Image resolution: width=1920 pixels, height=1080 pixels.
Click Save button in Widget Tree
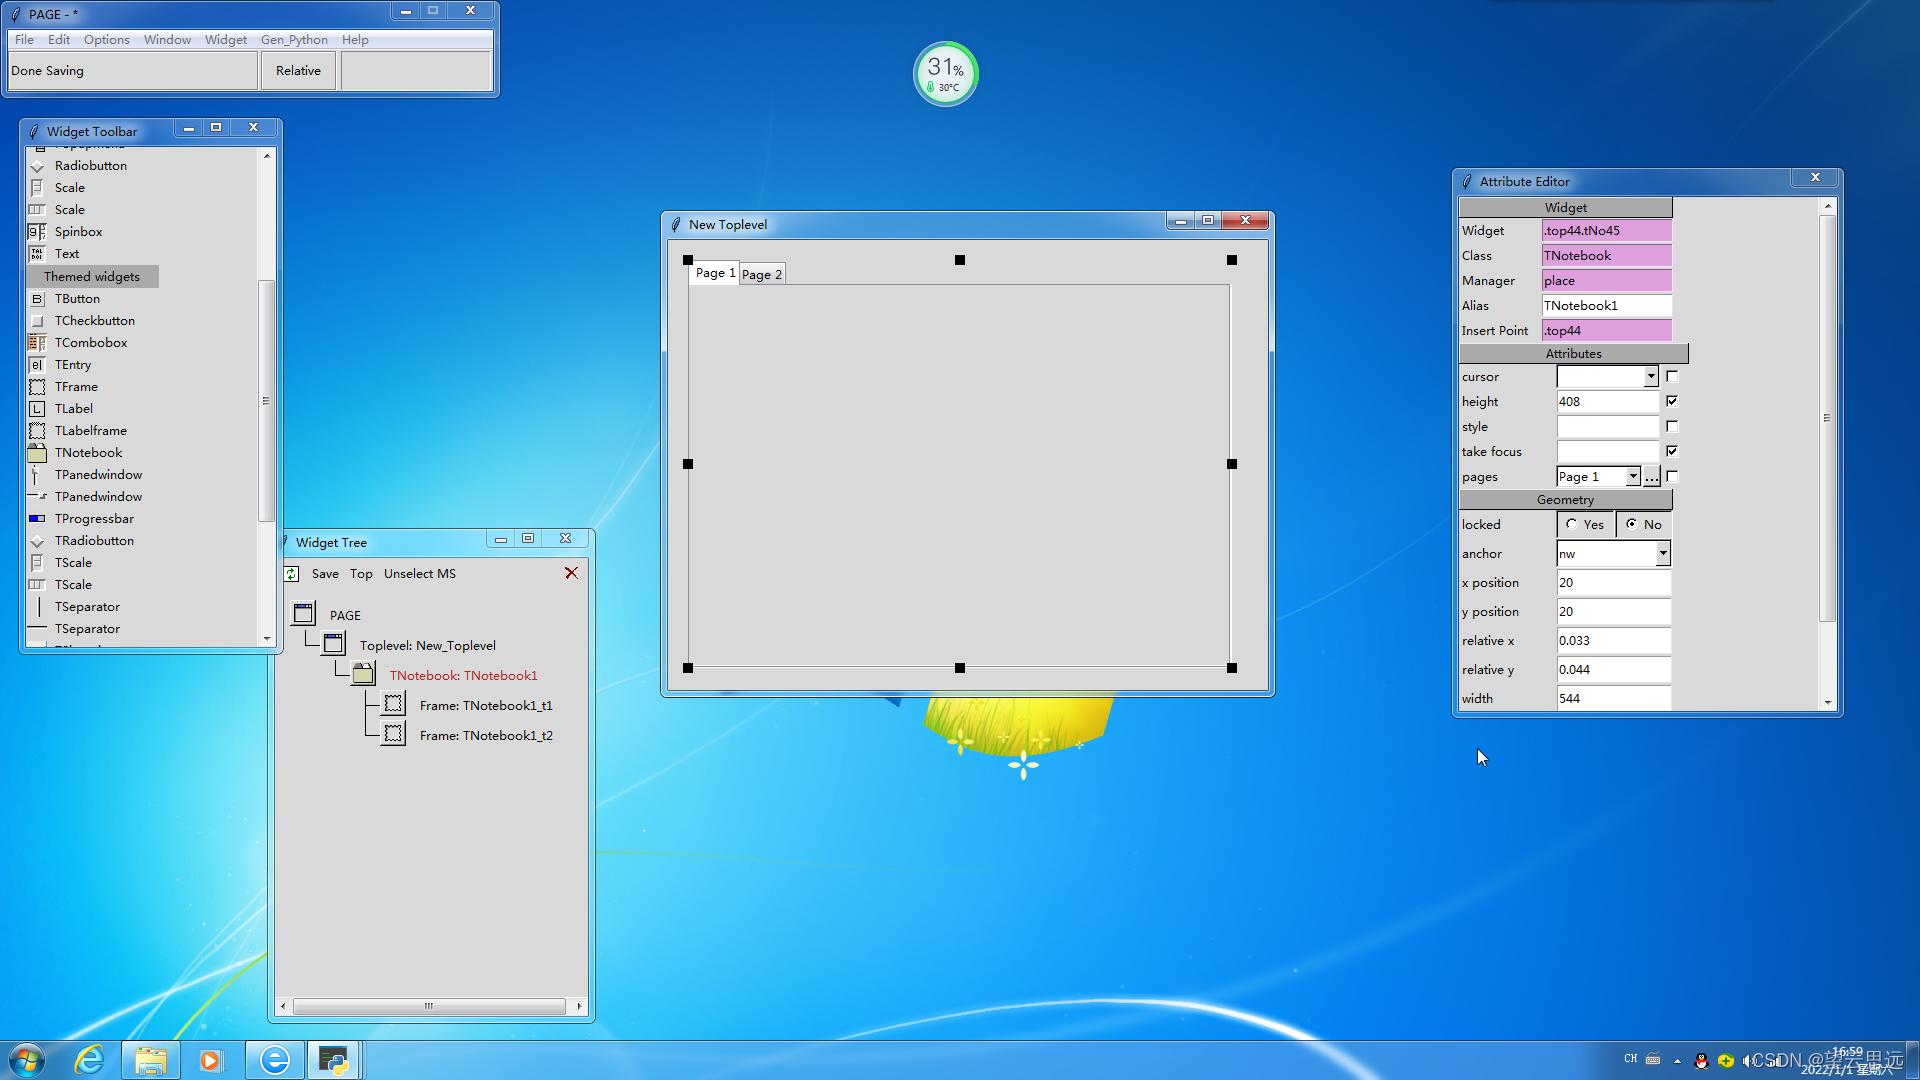pos(324,572)
